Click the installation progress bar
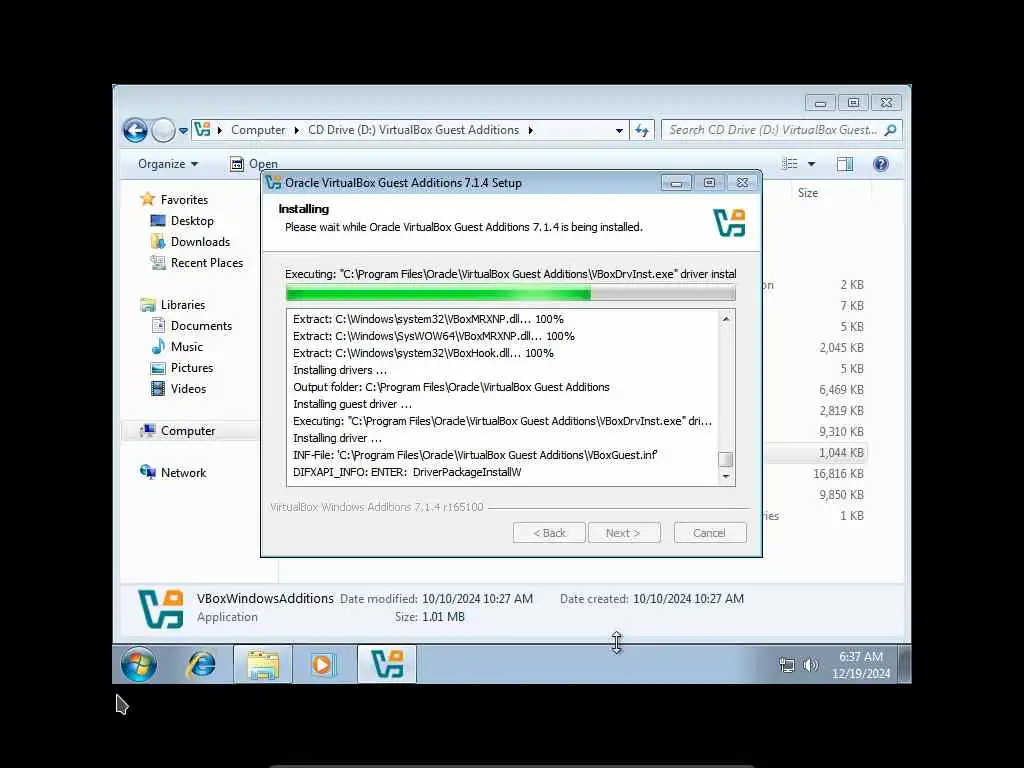This screenshot has width=1024, height=768. coord(511,295)
